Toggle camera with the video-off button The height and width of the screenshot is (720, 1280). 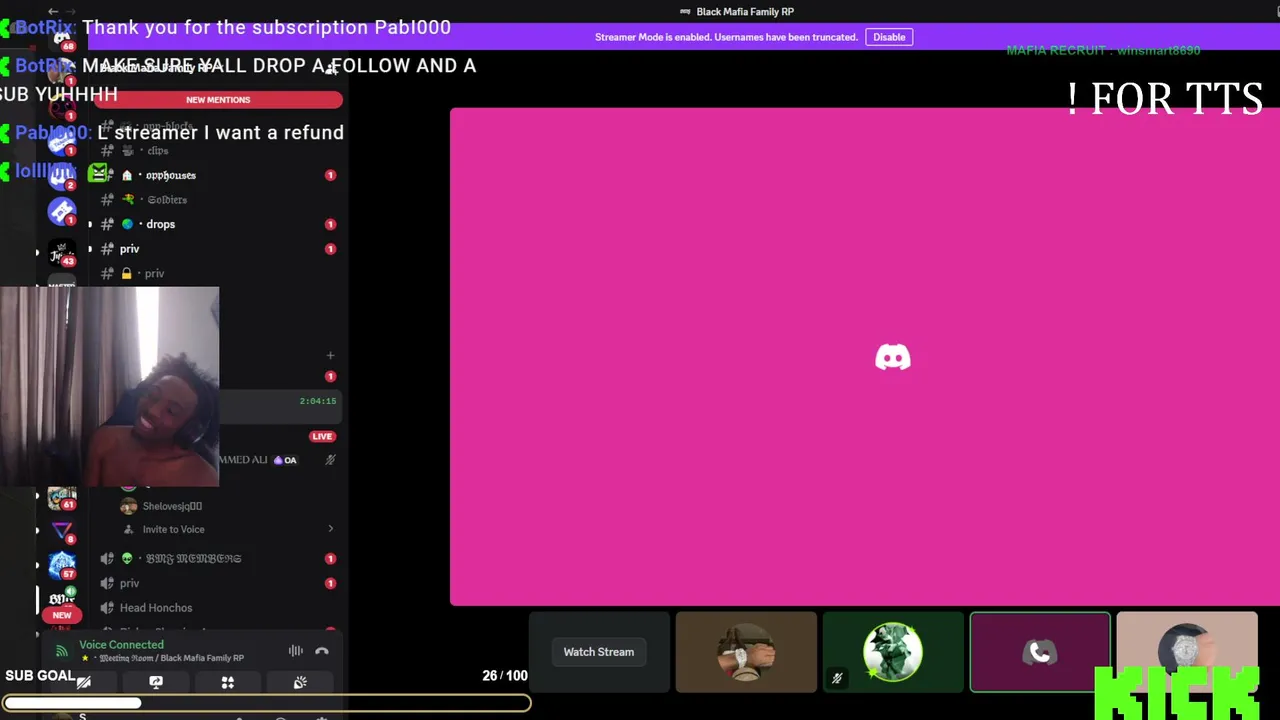(84, 682)
